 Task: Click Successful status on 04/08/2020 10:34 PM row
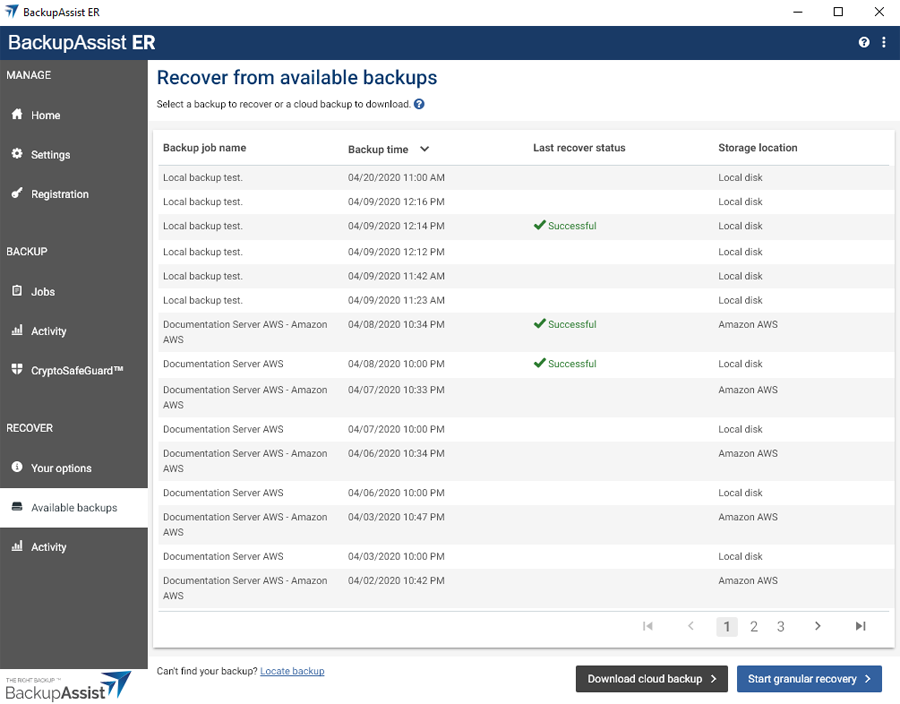click(565, 324)
